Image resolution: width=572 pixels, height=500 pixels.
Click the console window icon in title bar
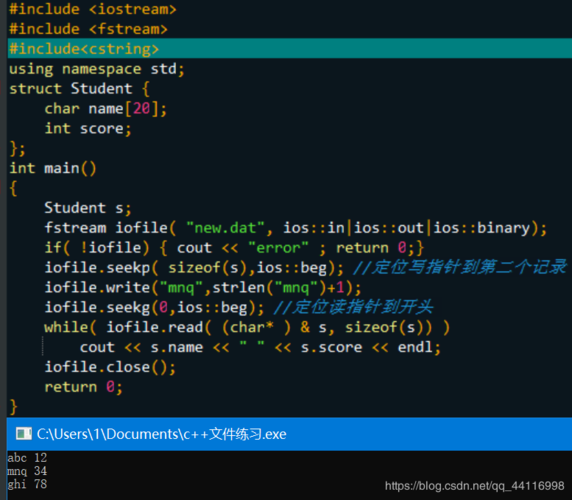coord(24,434)
